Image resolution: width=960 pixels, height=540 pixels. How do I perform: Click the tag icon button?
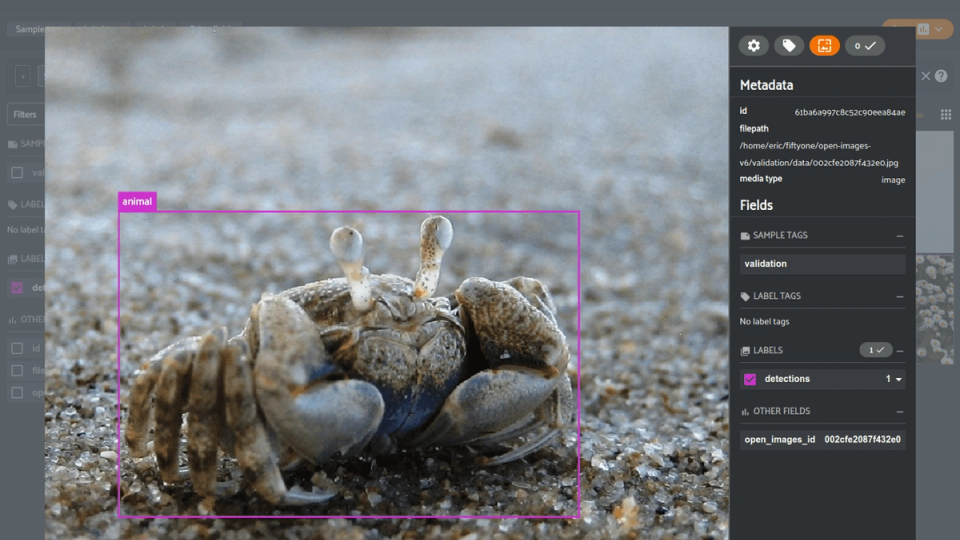(789, 45)
